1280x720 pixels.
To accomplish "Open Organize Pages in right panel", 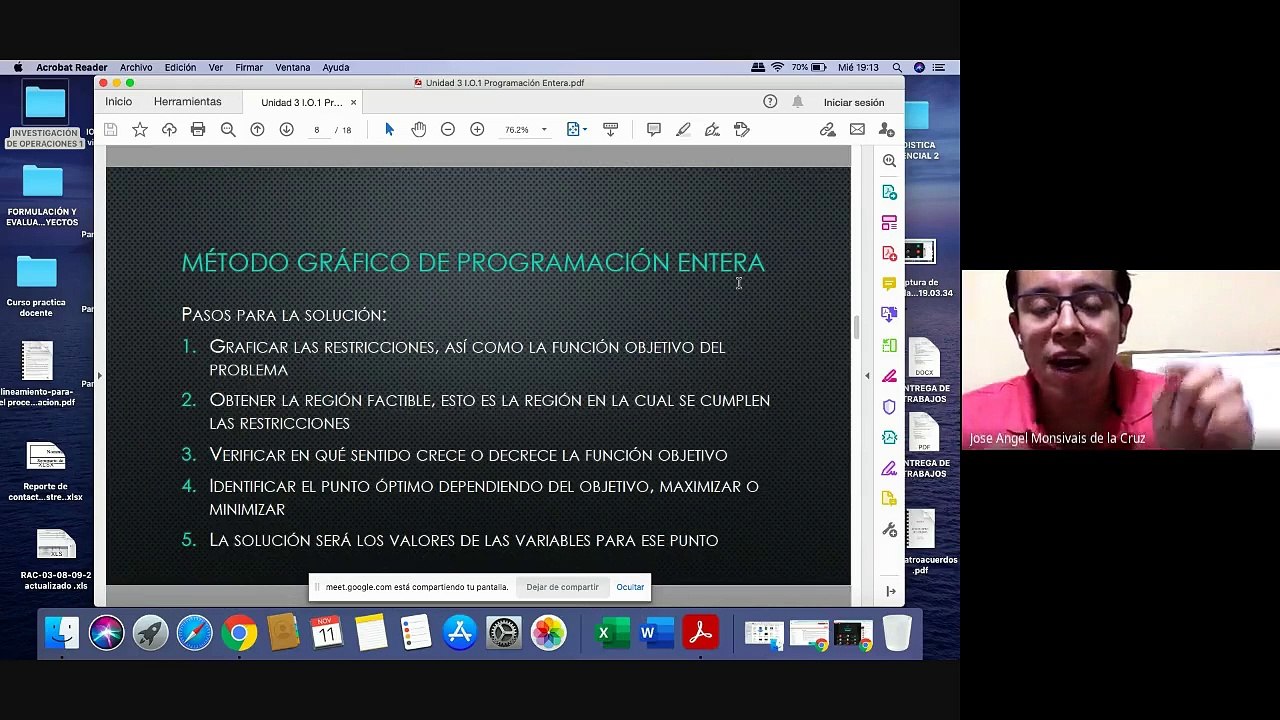I will pos(889,223).
